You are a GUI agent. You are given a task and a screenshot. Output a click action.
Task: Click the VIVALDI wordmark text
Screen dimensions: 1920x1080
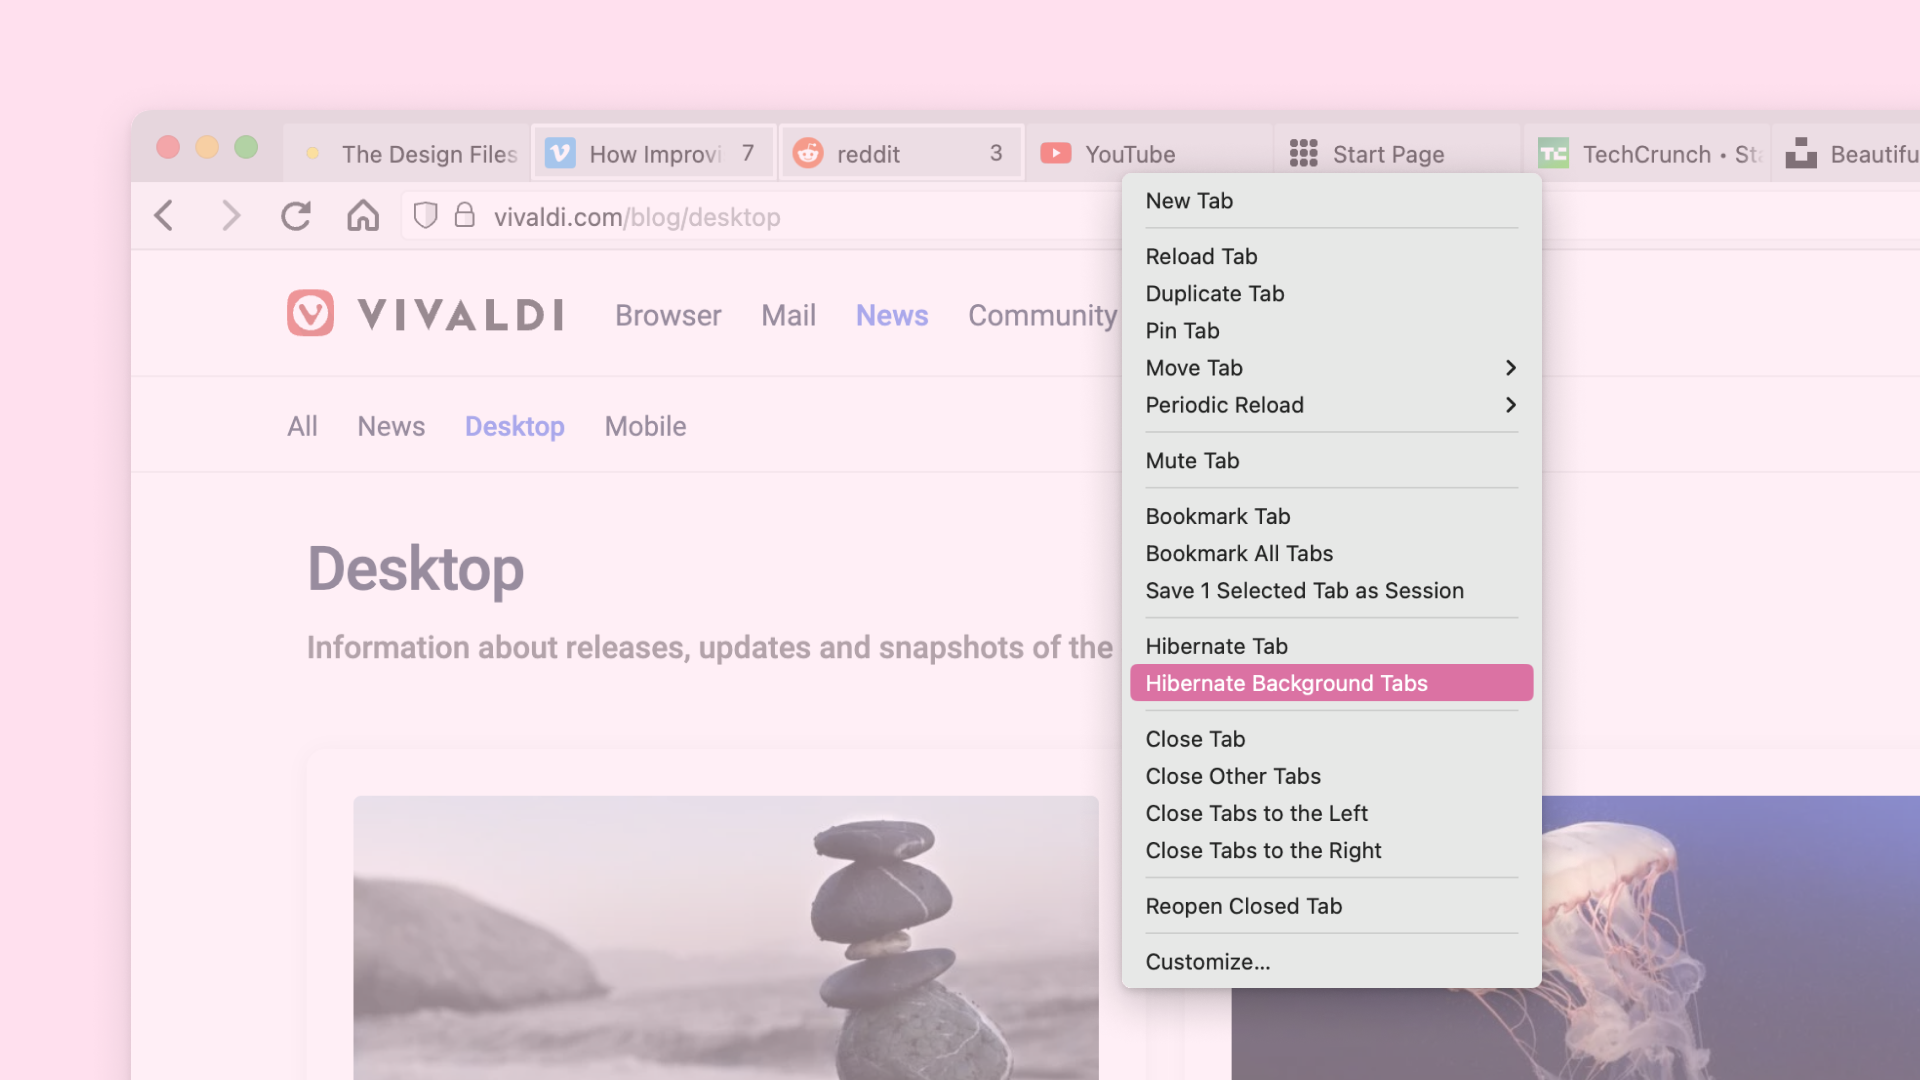coord(461,315)
